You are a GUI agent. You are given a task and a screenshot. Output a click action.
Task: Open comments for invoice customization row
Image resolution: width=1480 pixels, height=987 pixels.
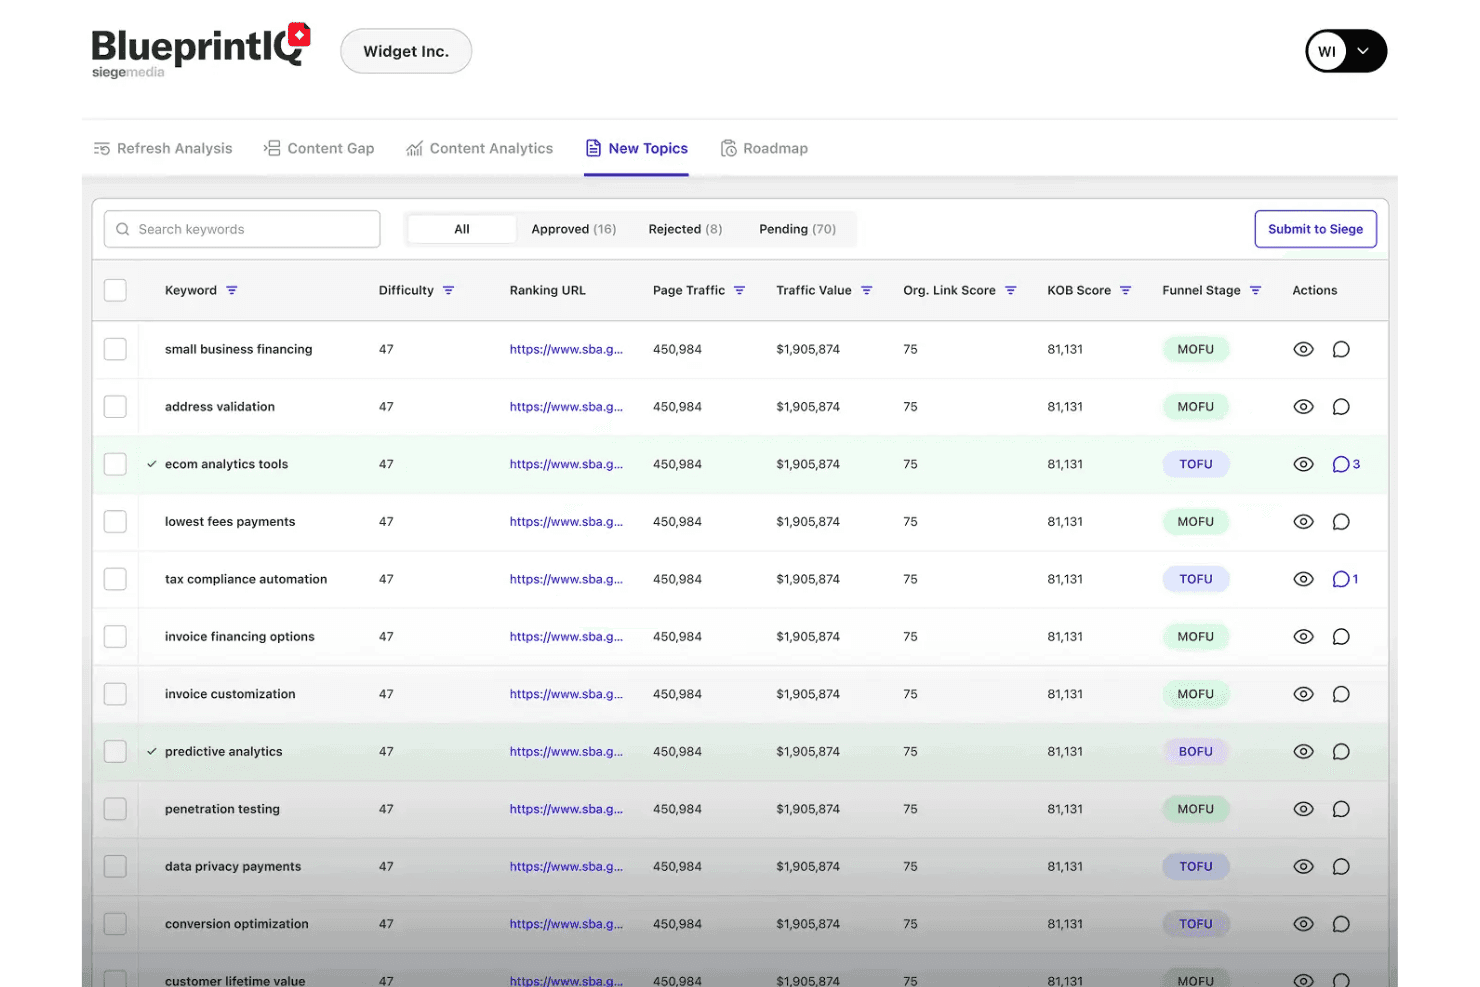click(x=1341, y=694)
